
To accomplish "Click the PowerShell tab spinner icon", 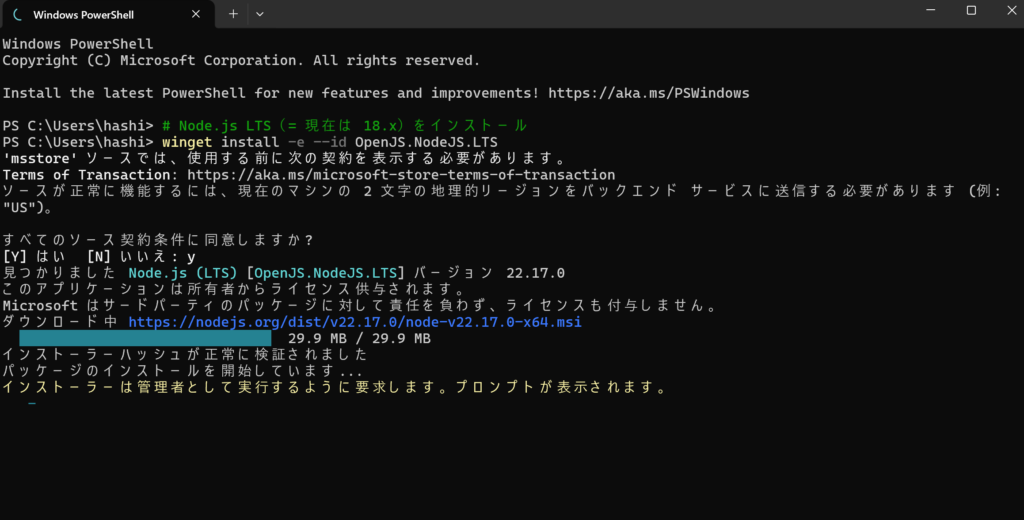I will [x=18, y=14].
